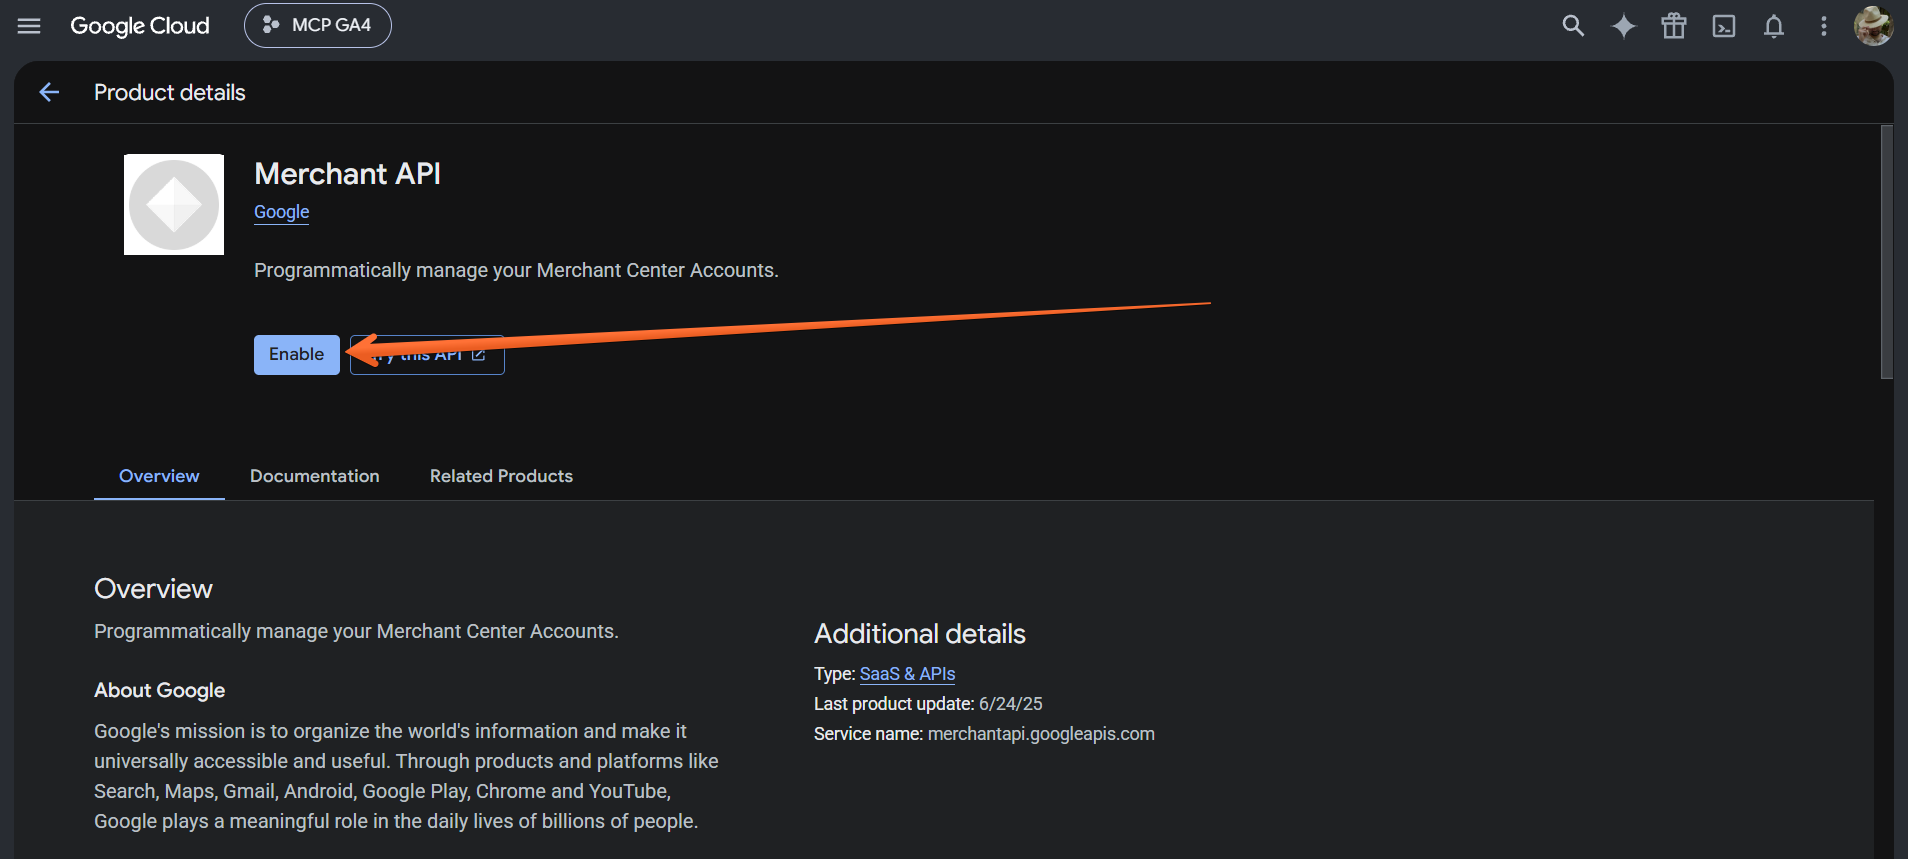Switch to the Documentation tab
This screenshot has height=859, width=1908.
[315, 476]
